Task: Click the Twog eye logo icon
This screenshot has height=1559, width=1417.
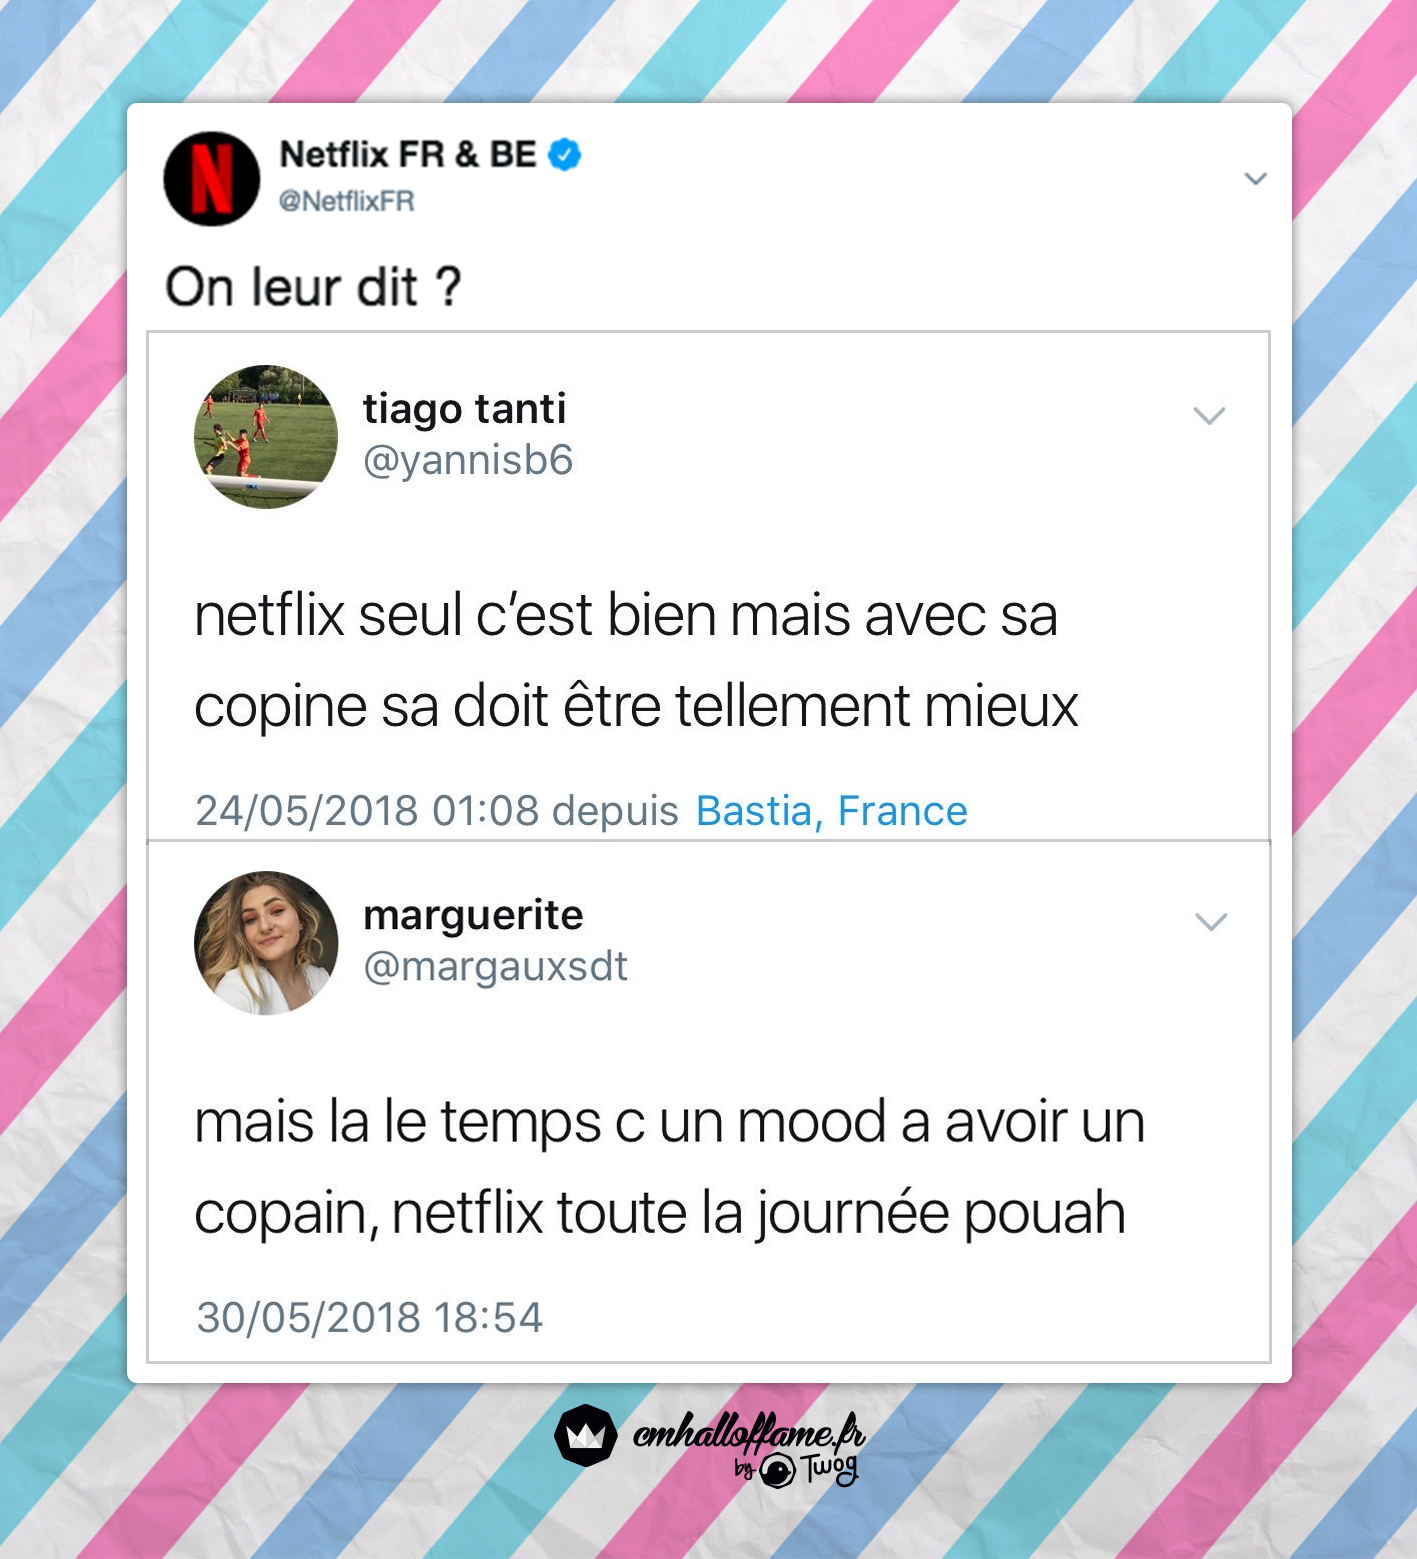Action: [x=777, y=1471]
